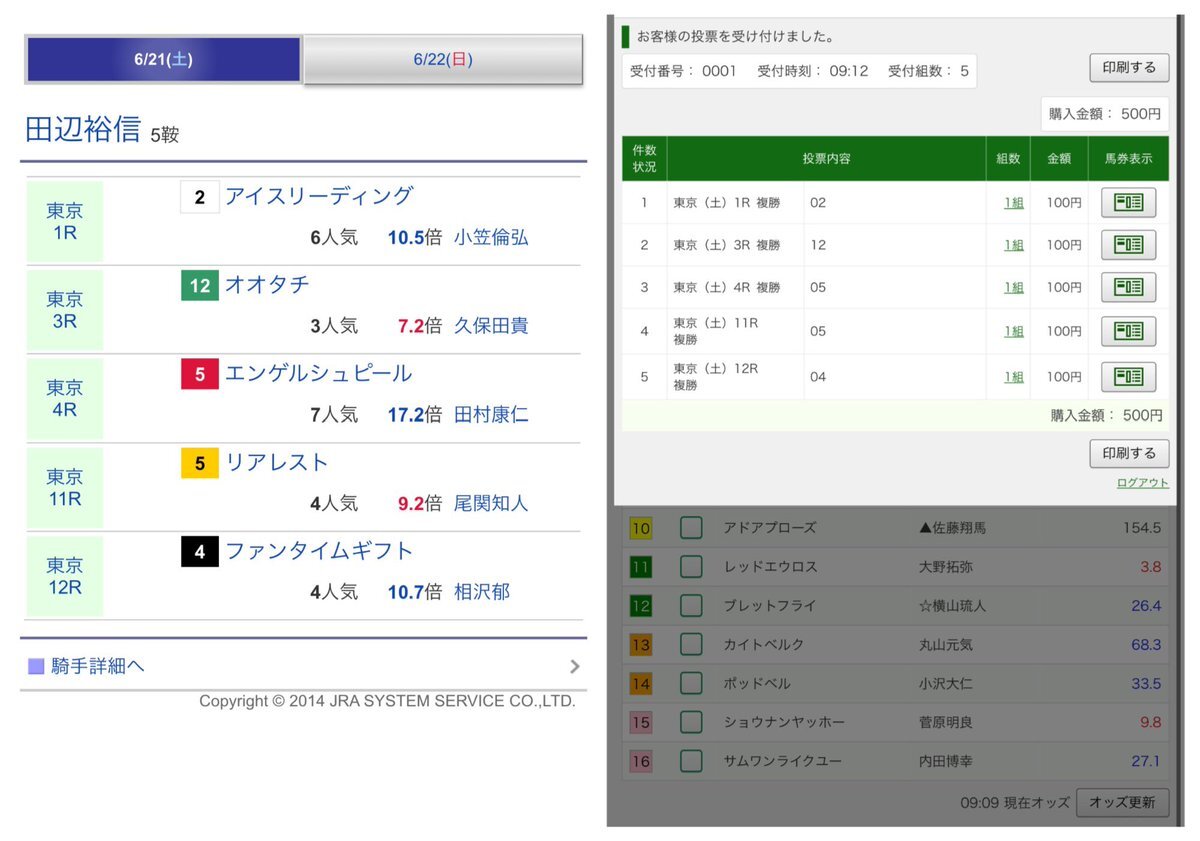Open ticket display icon for 東京 11R bet
Viewport: 1200px width, 841px height.
pyautogui.click(x=1128, y=331)
